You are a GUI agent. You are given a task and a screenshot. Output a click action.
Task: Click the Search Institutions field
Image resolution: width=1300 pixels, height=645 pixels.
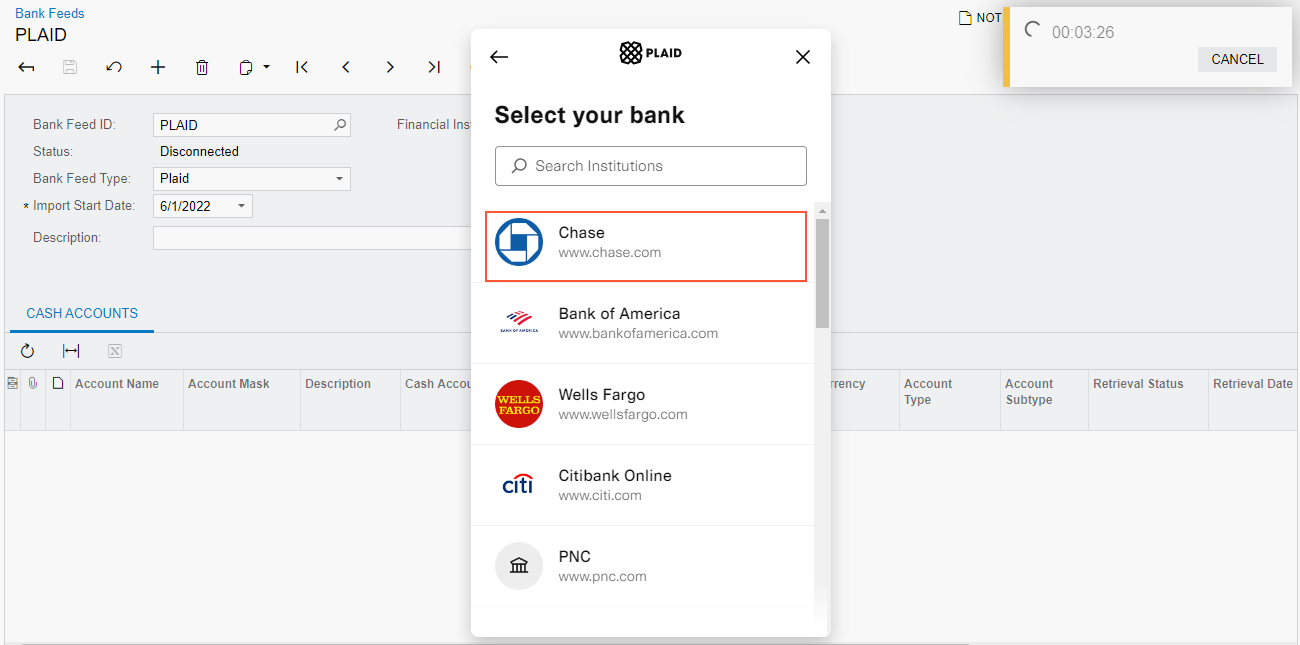click(x=651, y=166)
